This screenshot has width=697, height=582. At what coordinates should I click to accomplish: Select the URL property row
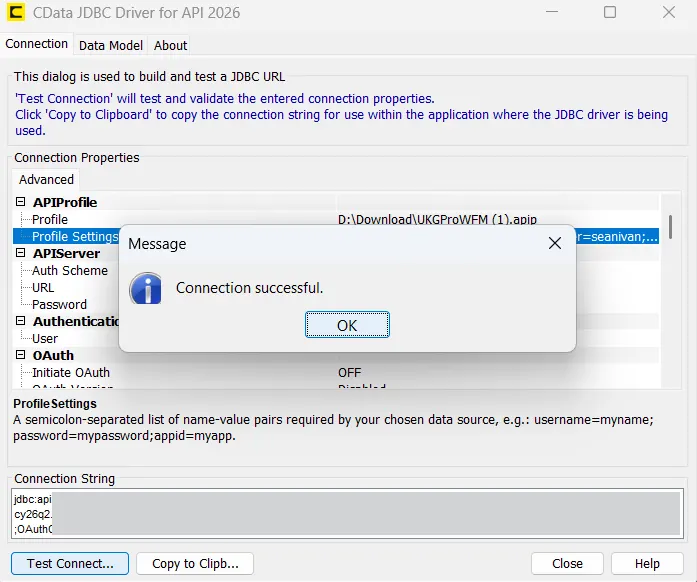(43, 288)
